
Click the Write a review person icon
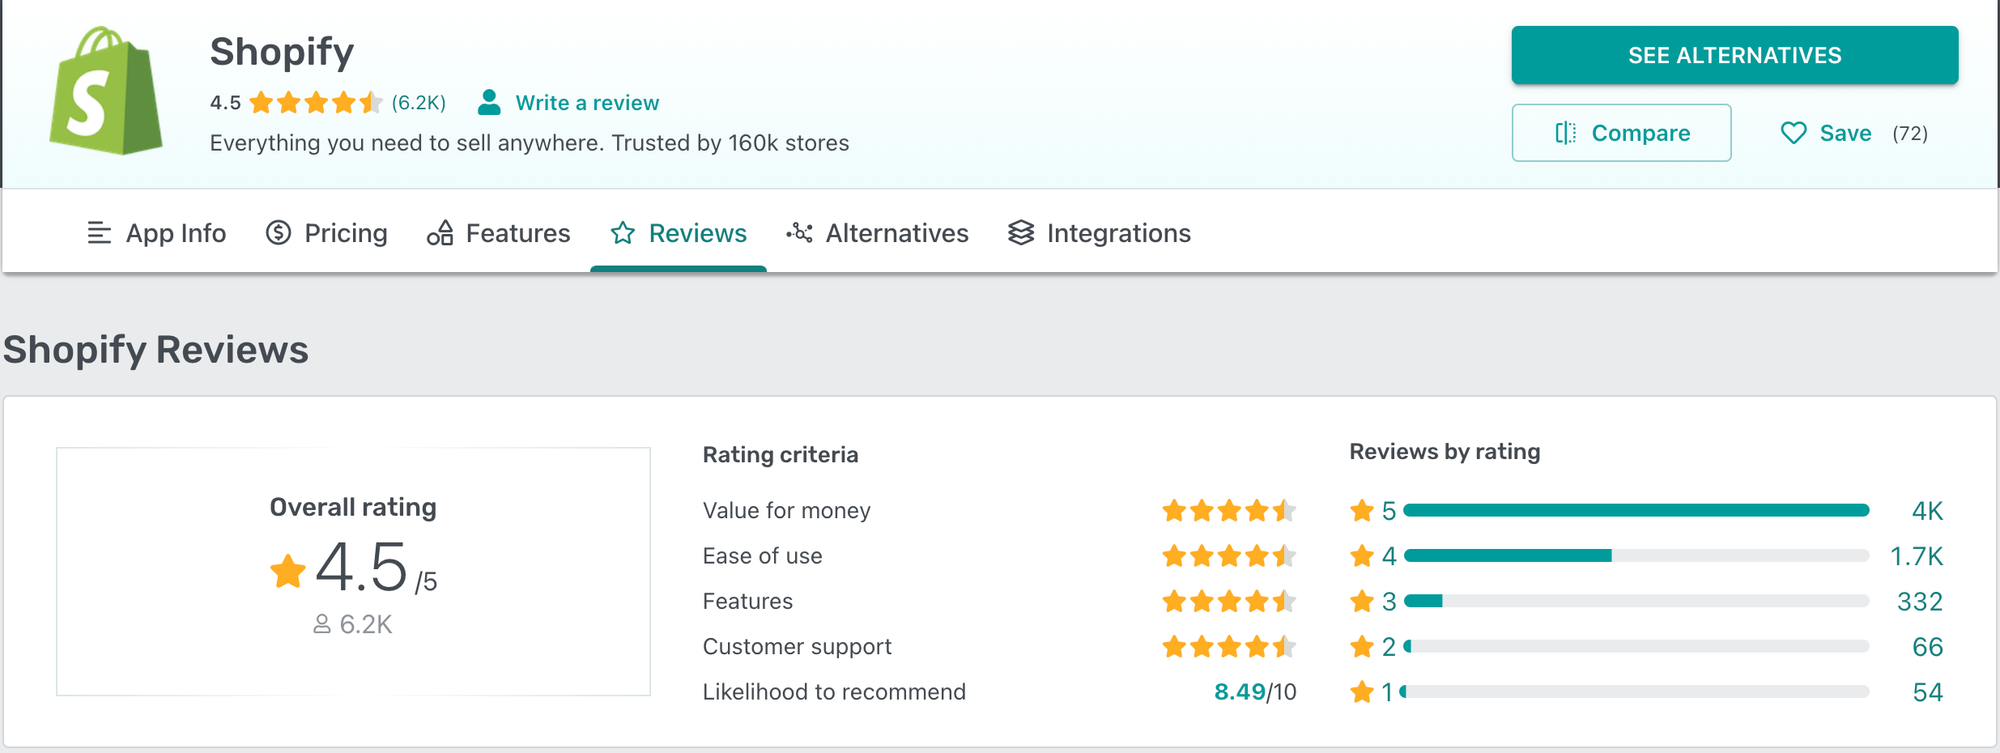pos(487,101)
